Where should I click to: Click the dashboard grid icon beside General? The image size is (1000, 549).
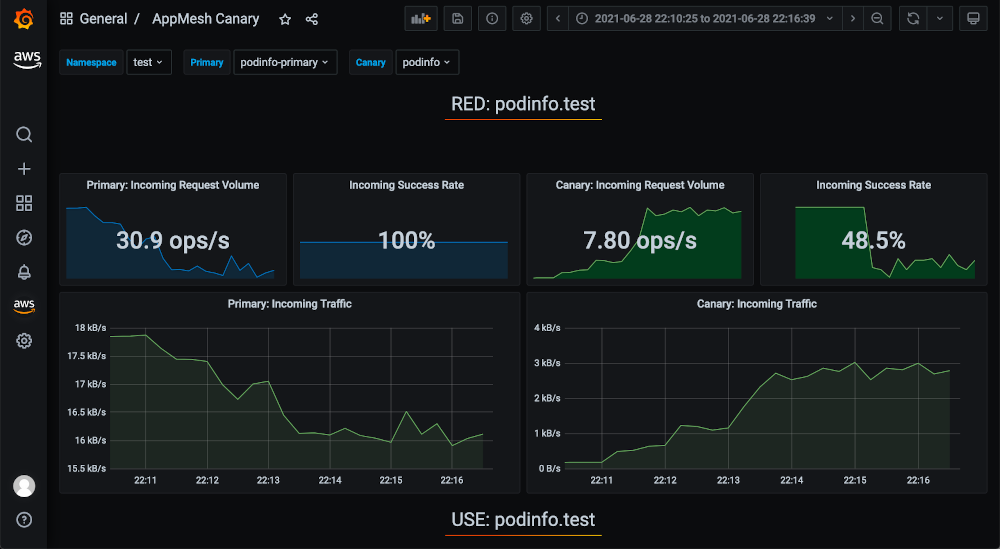pos(66,18)
